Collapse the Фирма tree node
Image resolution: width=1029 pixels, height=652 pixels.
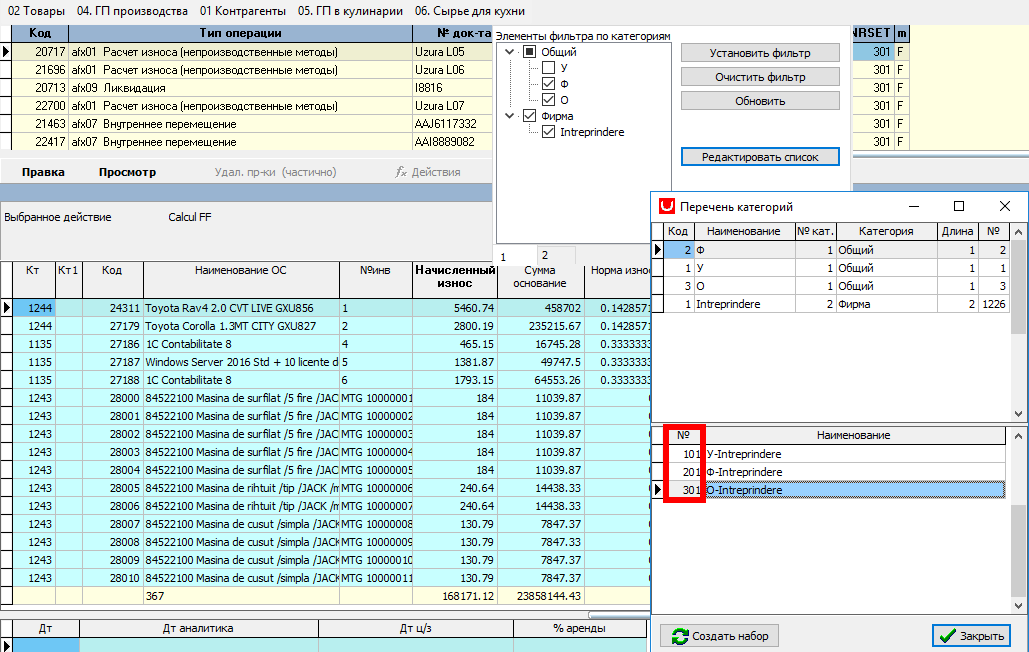coord(510,116)
